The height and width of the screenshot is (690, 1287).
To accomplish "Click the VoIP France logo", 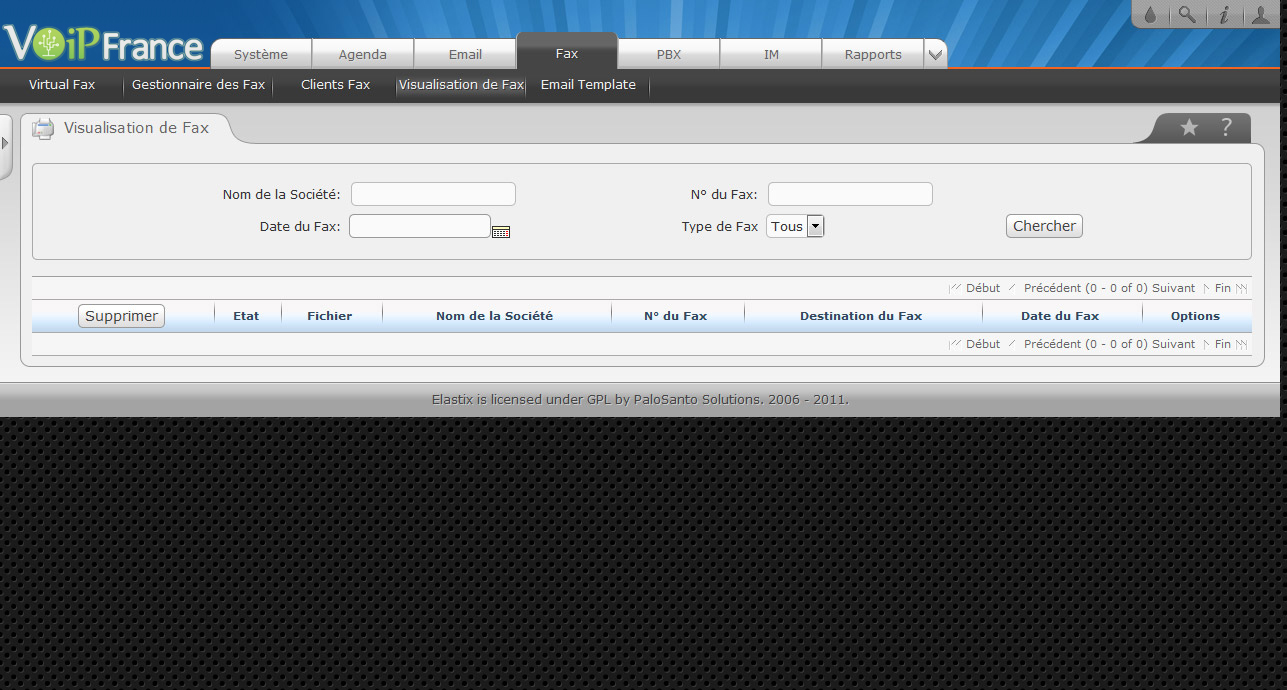I will pyautogui.click(x=103, y=45).
